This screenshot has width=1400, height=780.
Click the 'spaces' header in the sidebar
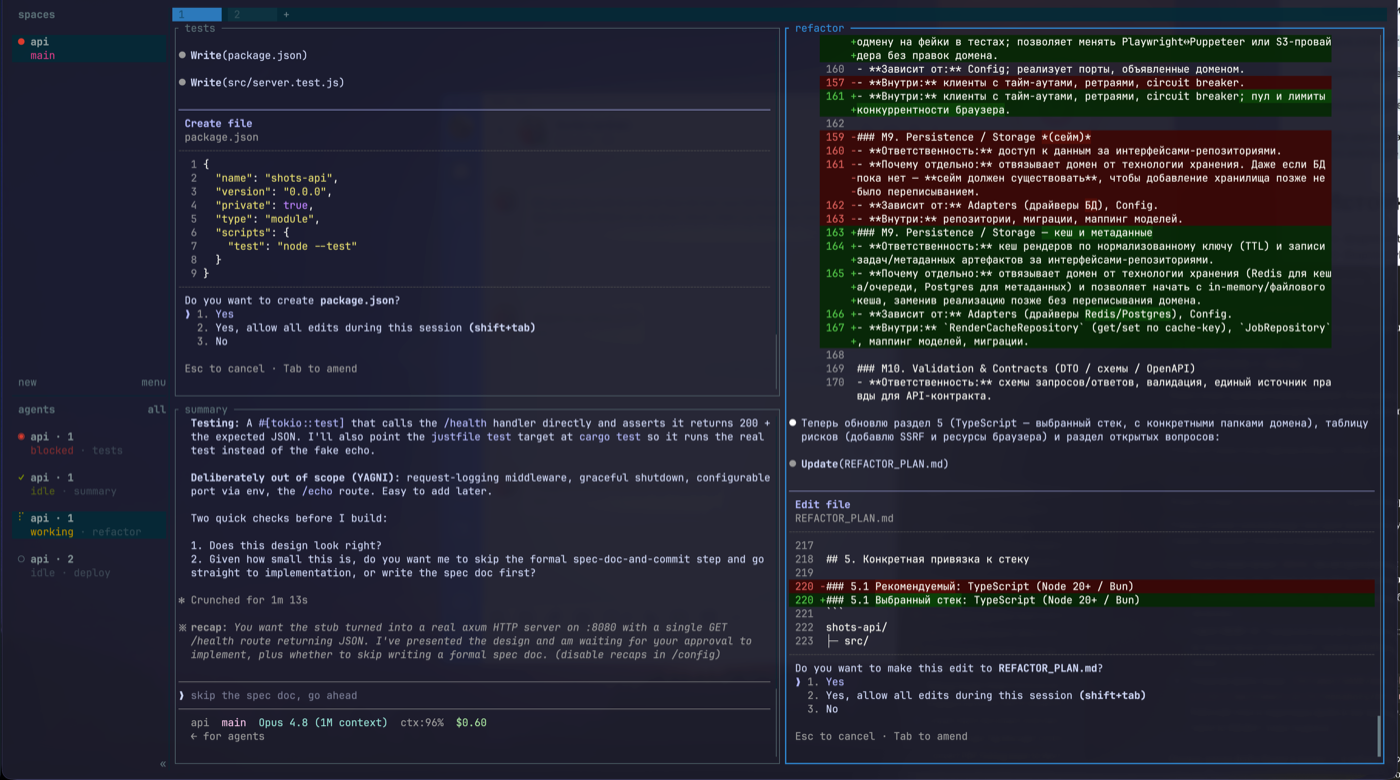pyautogui.click(x=36, y=15)
